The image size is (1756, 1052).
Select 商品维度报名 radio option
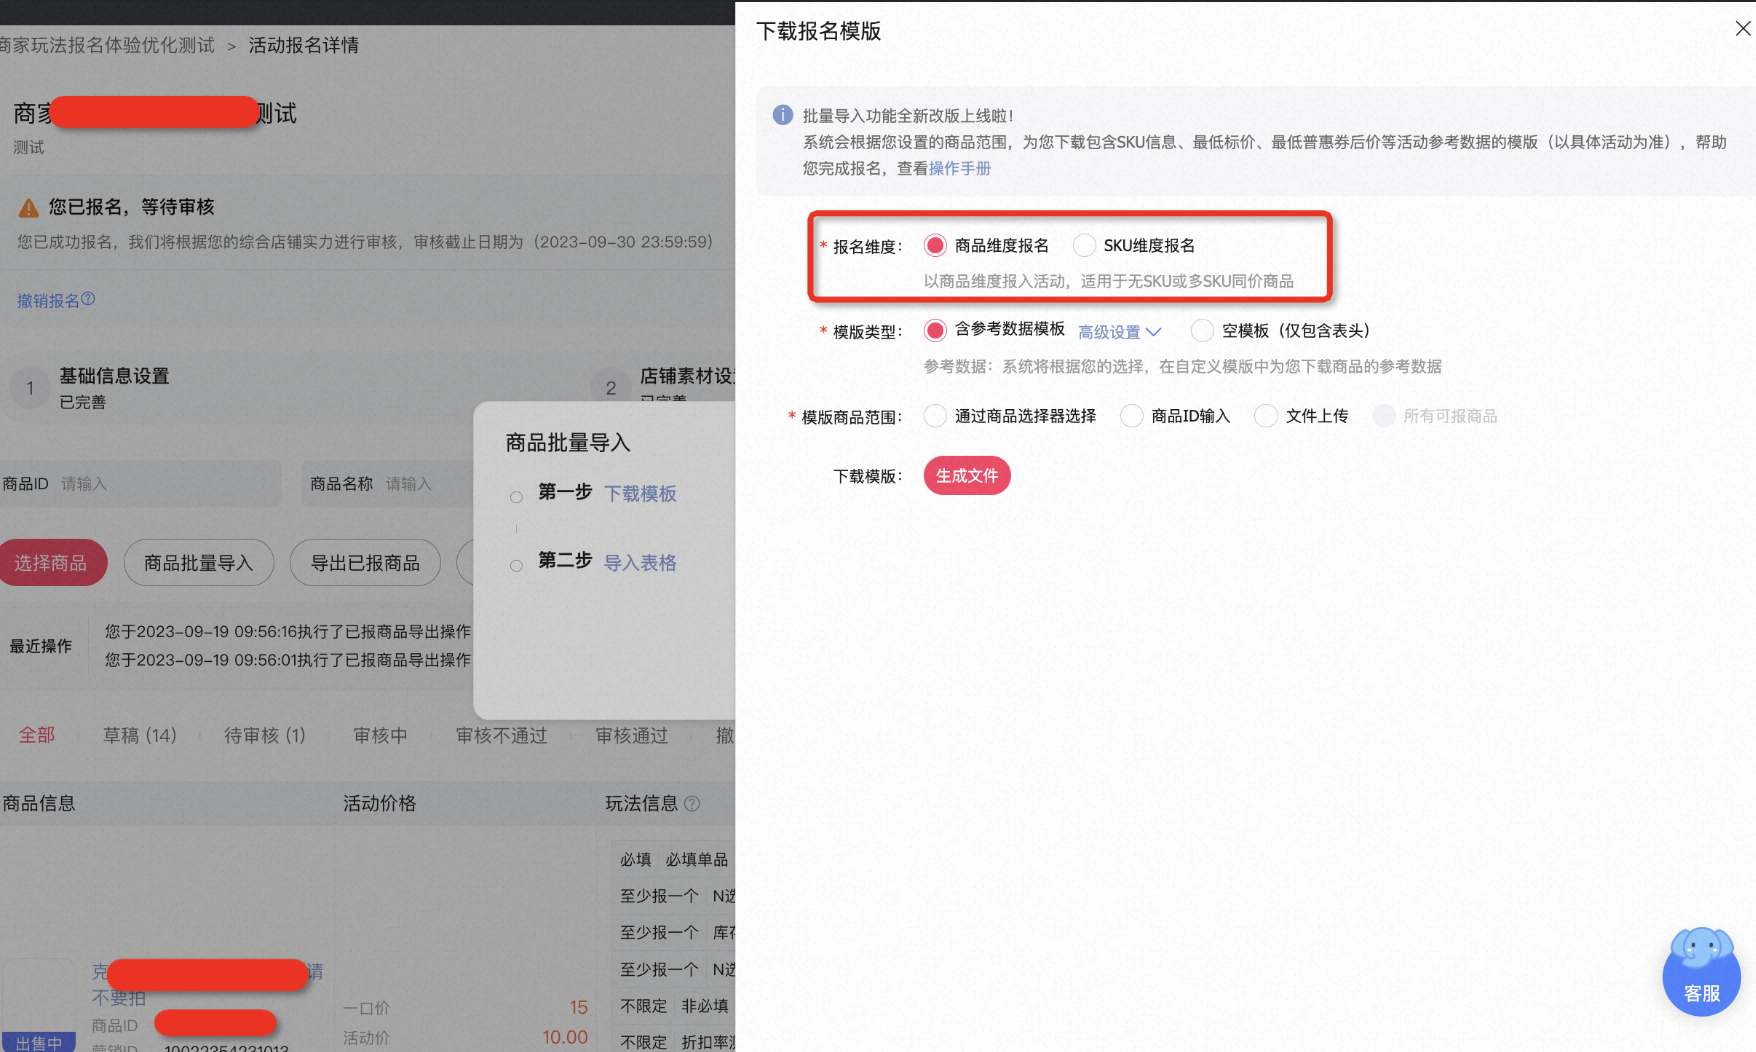pos(935,245)
